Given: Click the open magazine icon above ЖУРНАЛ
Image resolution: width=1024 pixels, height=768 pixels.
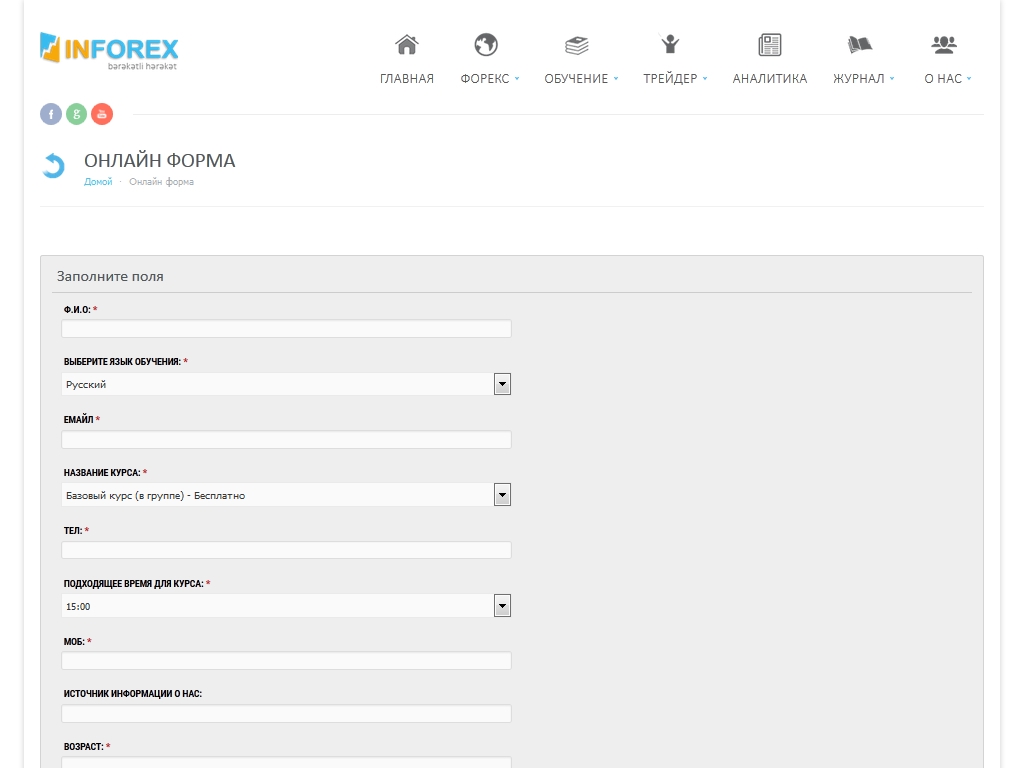Looking at the screenshot, I should 859,45.
